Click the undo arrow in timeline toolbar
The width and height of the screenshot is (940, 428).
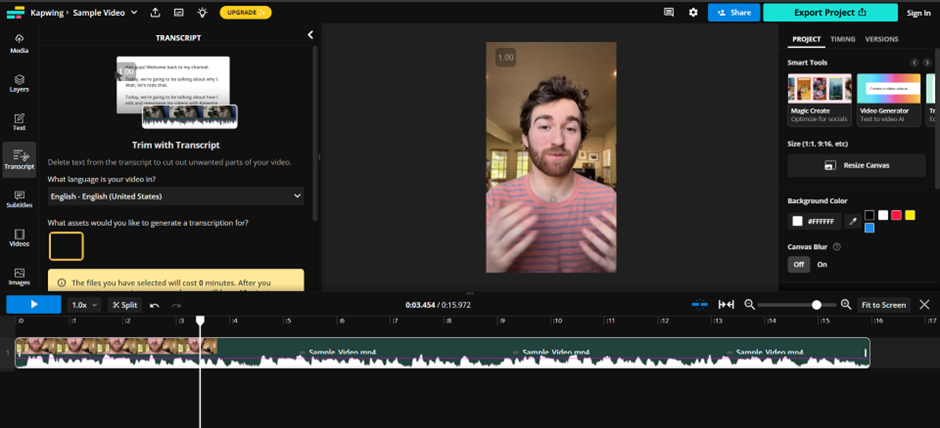[155, 305]
